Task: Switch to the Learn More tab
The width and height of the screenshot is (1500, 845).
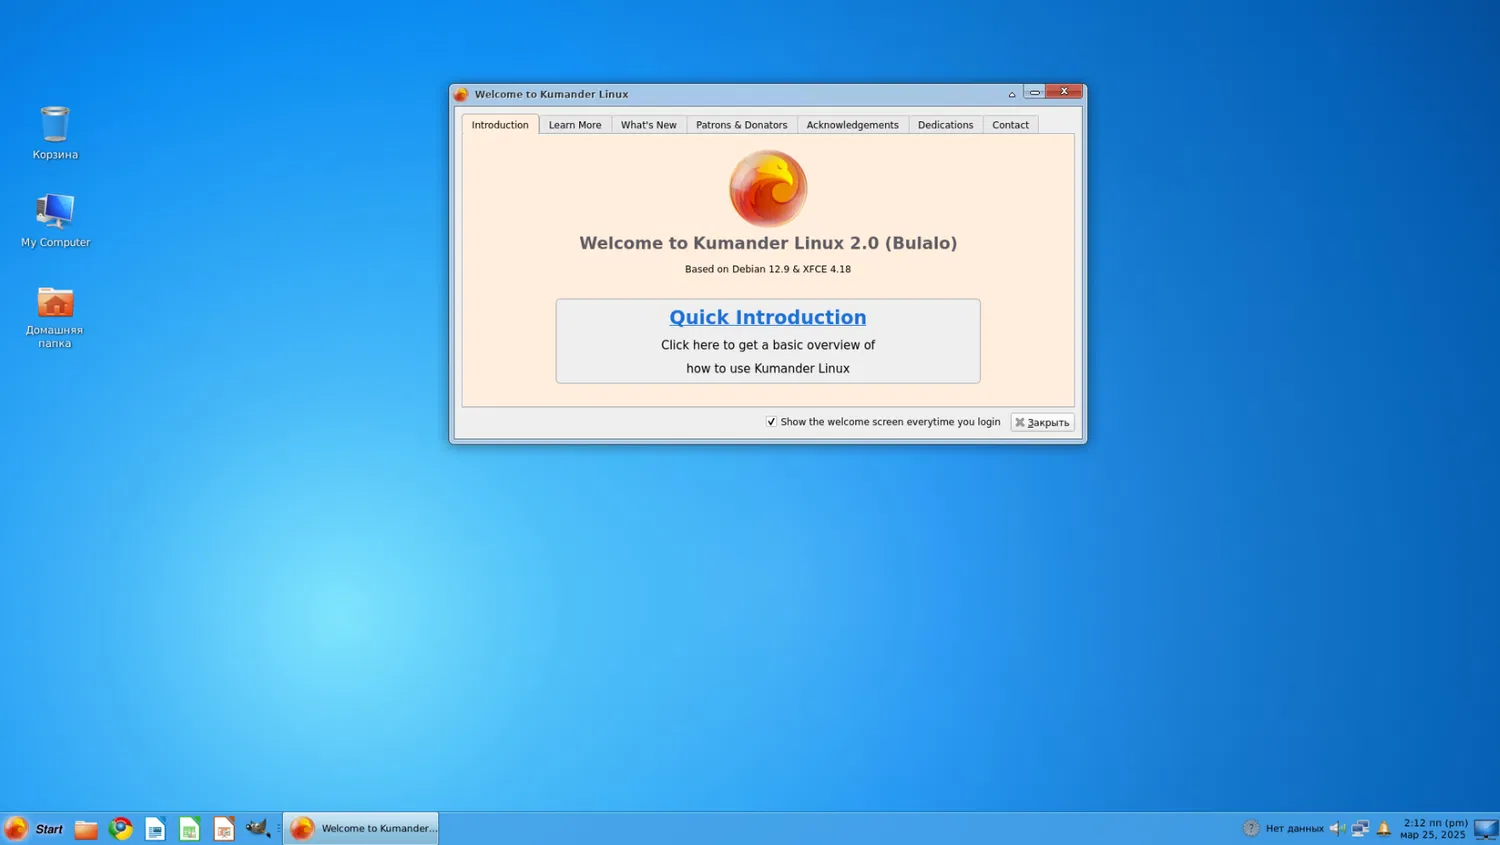Action: pos(575,125)
